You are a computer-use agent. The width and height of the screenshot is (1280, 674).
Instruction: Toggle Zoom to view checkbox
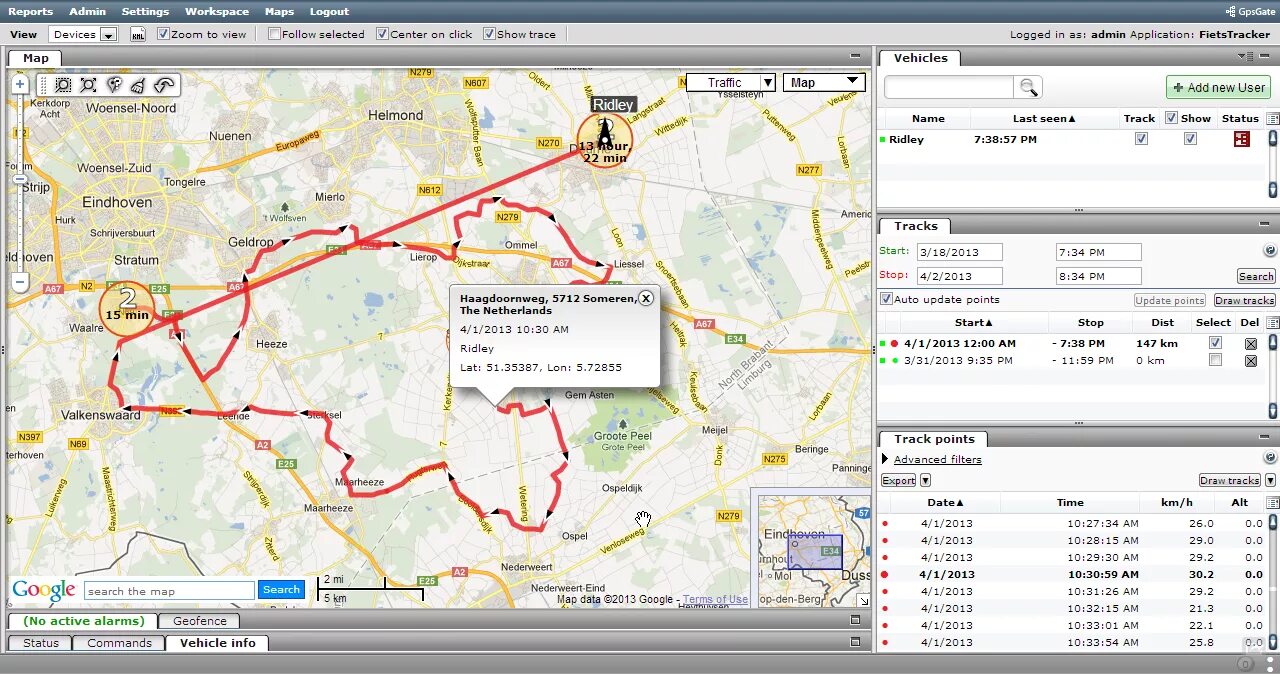click(164, 34)
